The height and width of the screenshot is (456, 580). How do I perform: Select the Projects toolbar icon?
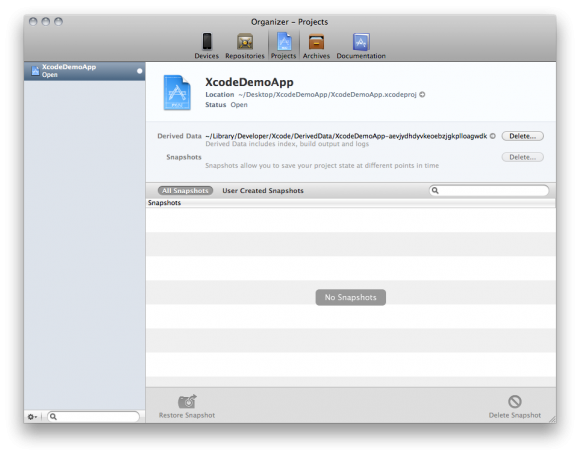284,41
